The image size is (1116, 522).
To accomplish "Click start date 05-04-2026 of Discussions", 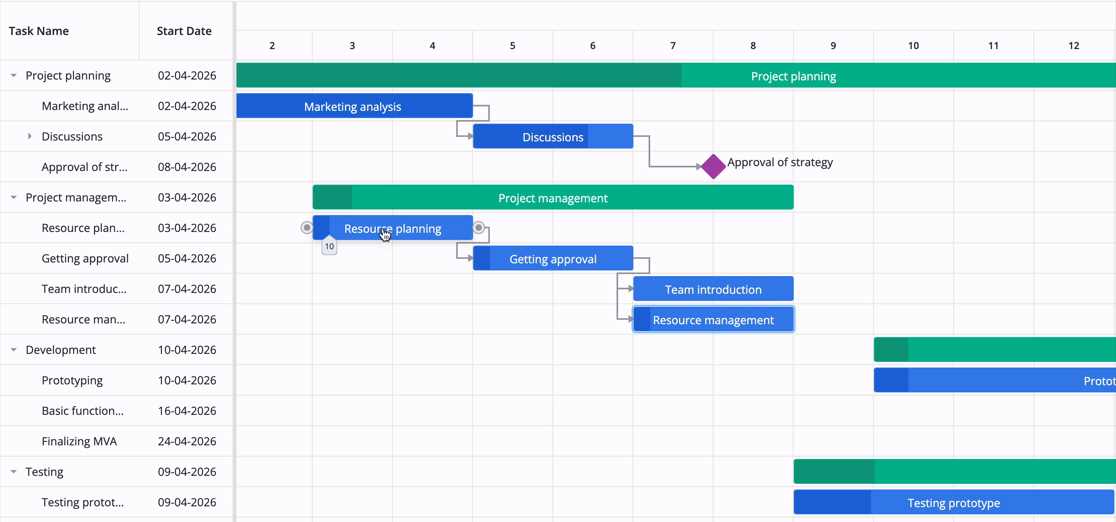I will (x=186, y=136).
